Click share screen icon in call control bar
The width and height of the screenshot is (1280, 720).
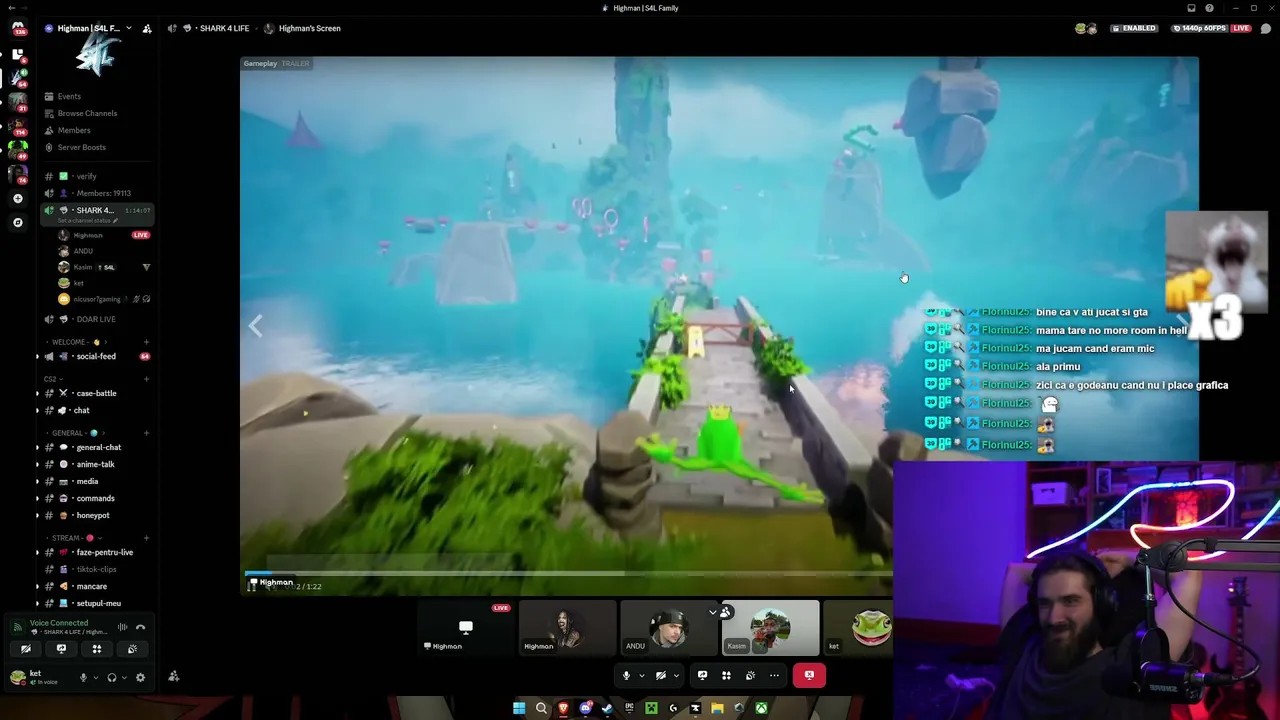pos(702,675)
